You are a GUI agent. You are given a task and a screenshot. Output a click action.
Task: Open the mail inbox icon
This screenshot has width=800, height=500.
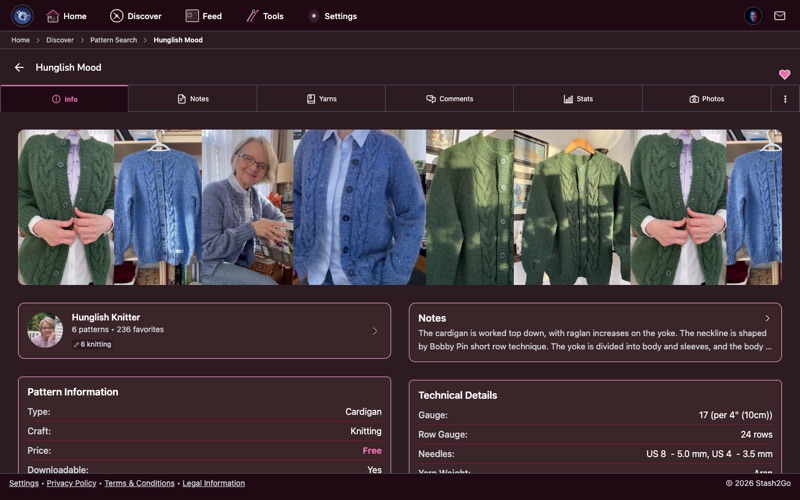pyautogui.click(x=779, y=16)
